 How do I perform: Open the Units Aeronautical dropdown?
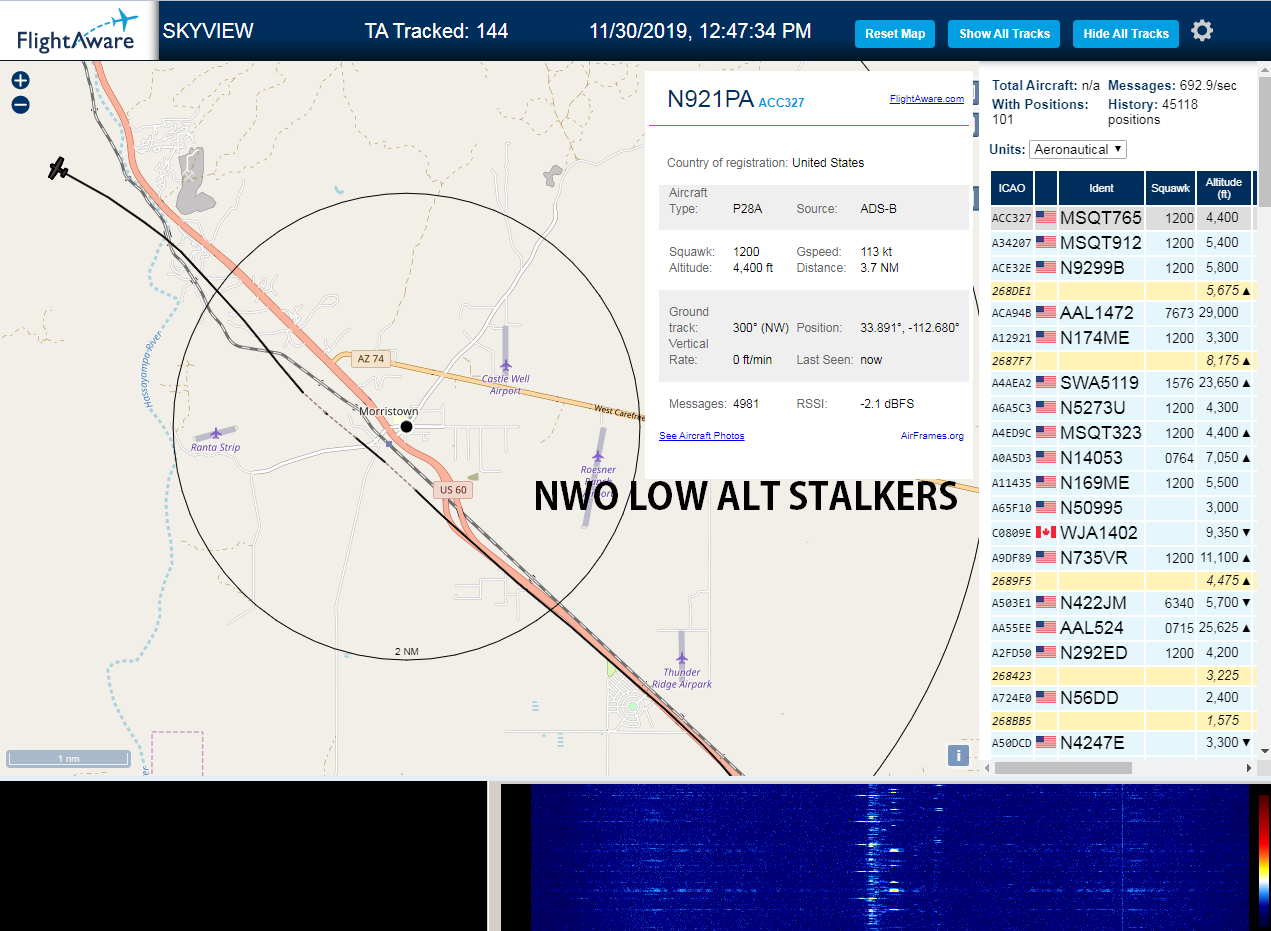pos(1078,149)
